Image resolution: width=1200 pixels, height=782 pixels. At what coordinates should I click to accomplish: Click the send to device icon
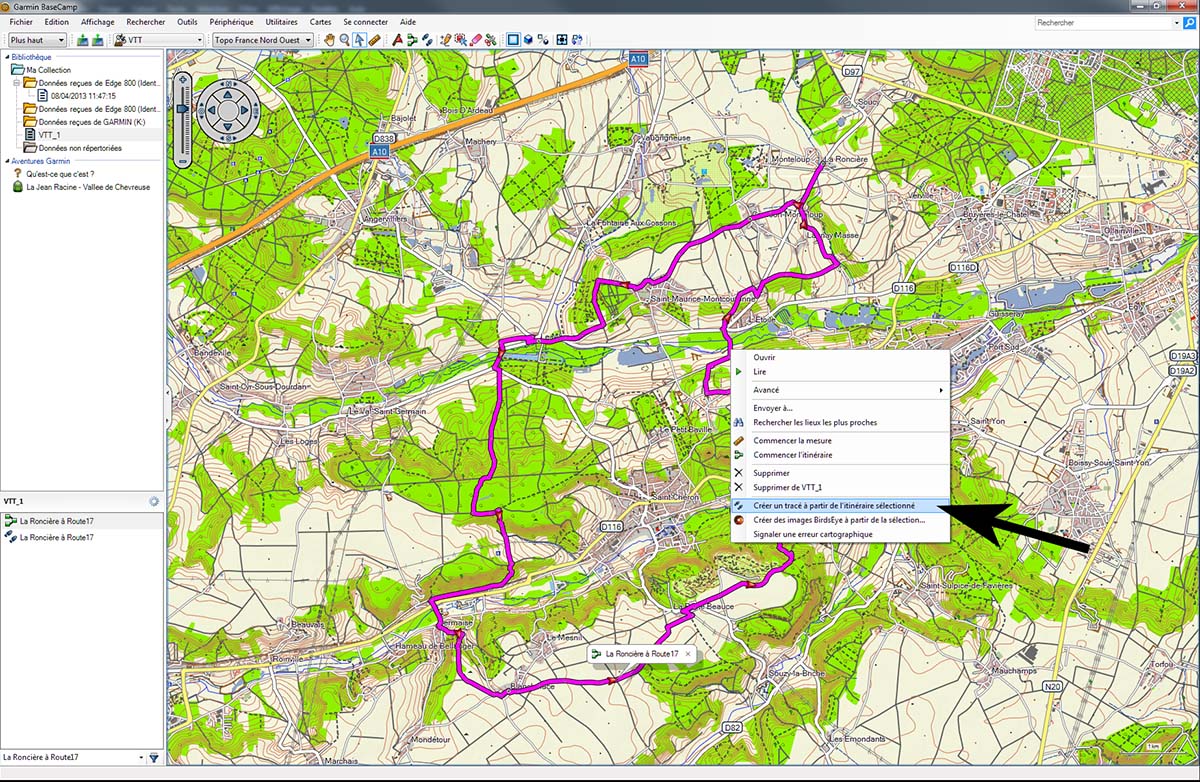click(83, 40)
